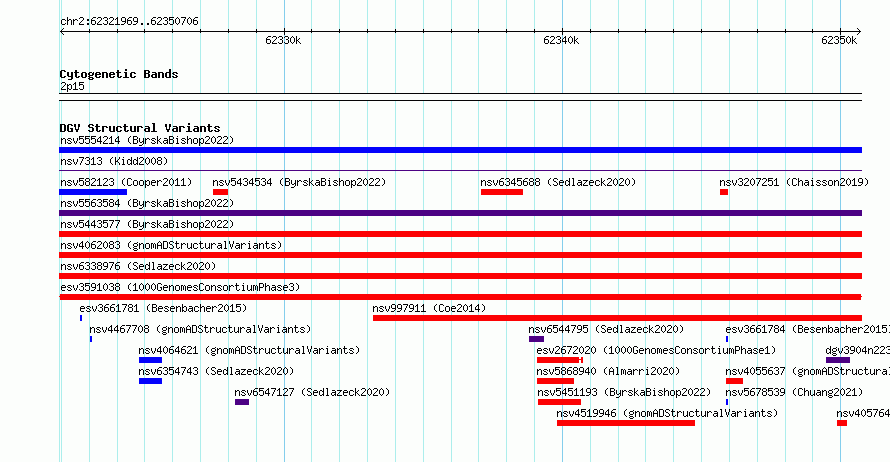The width and height of the screenshot is (890, 462).
Task: Open the nsv7313 (Kidd2008) label
Action: (x=114, y=161)
